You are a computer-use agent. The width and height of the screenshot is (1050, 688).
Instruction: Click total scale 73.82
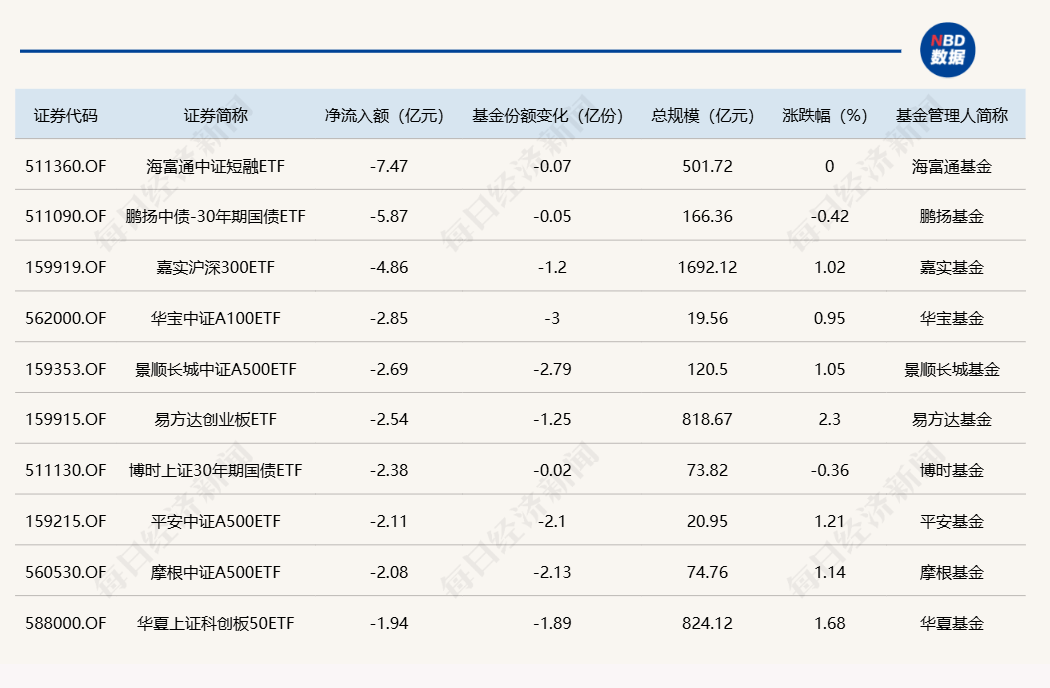point(707,470)
